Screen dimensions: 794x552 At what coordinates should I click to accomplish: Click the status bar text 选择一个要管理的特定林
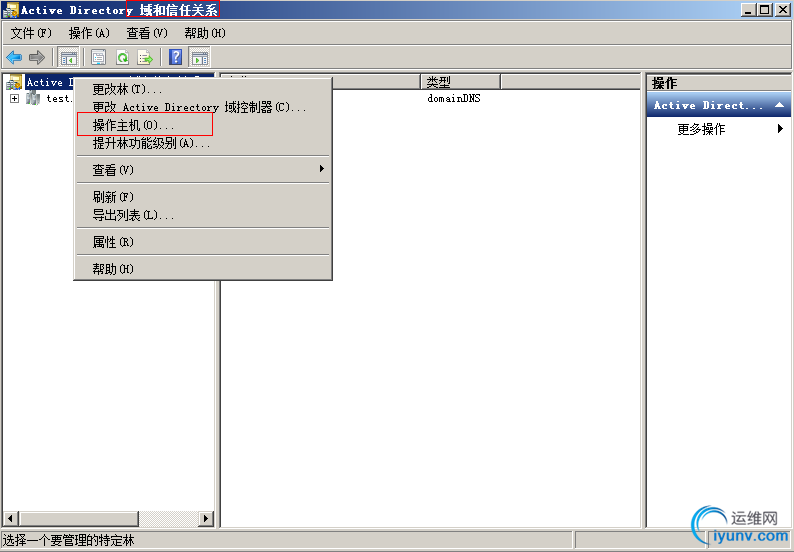[x=69, y=540]
